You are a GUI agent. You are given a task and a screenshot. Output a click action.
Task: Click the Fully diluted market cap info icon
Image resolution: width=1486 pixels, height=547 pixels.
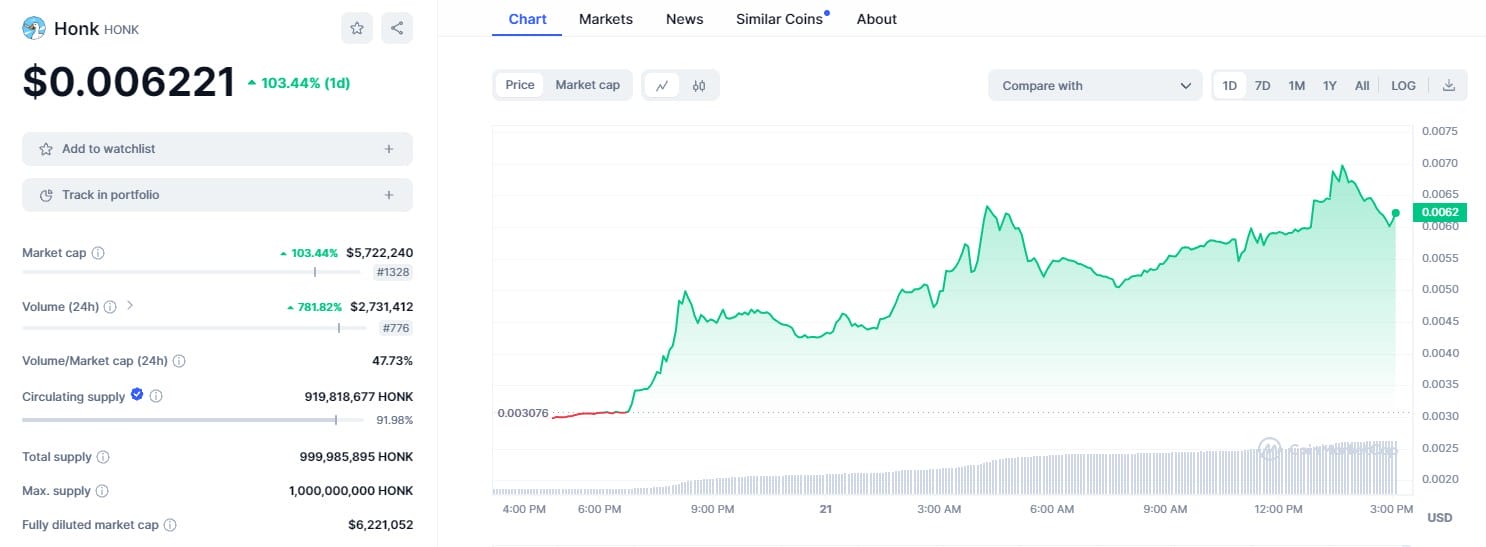(170, 525)
